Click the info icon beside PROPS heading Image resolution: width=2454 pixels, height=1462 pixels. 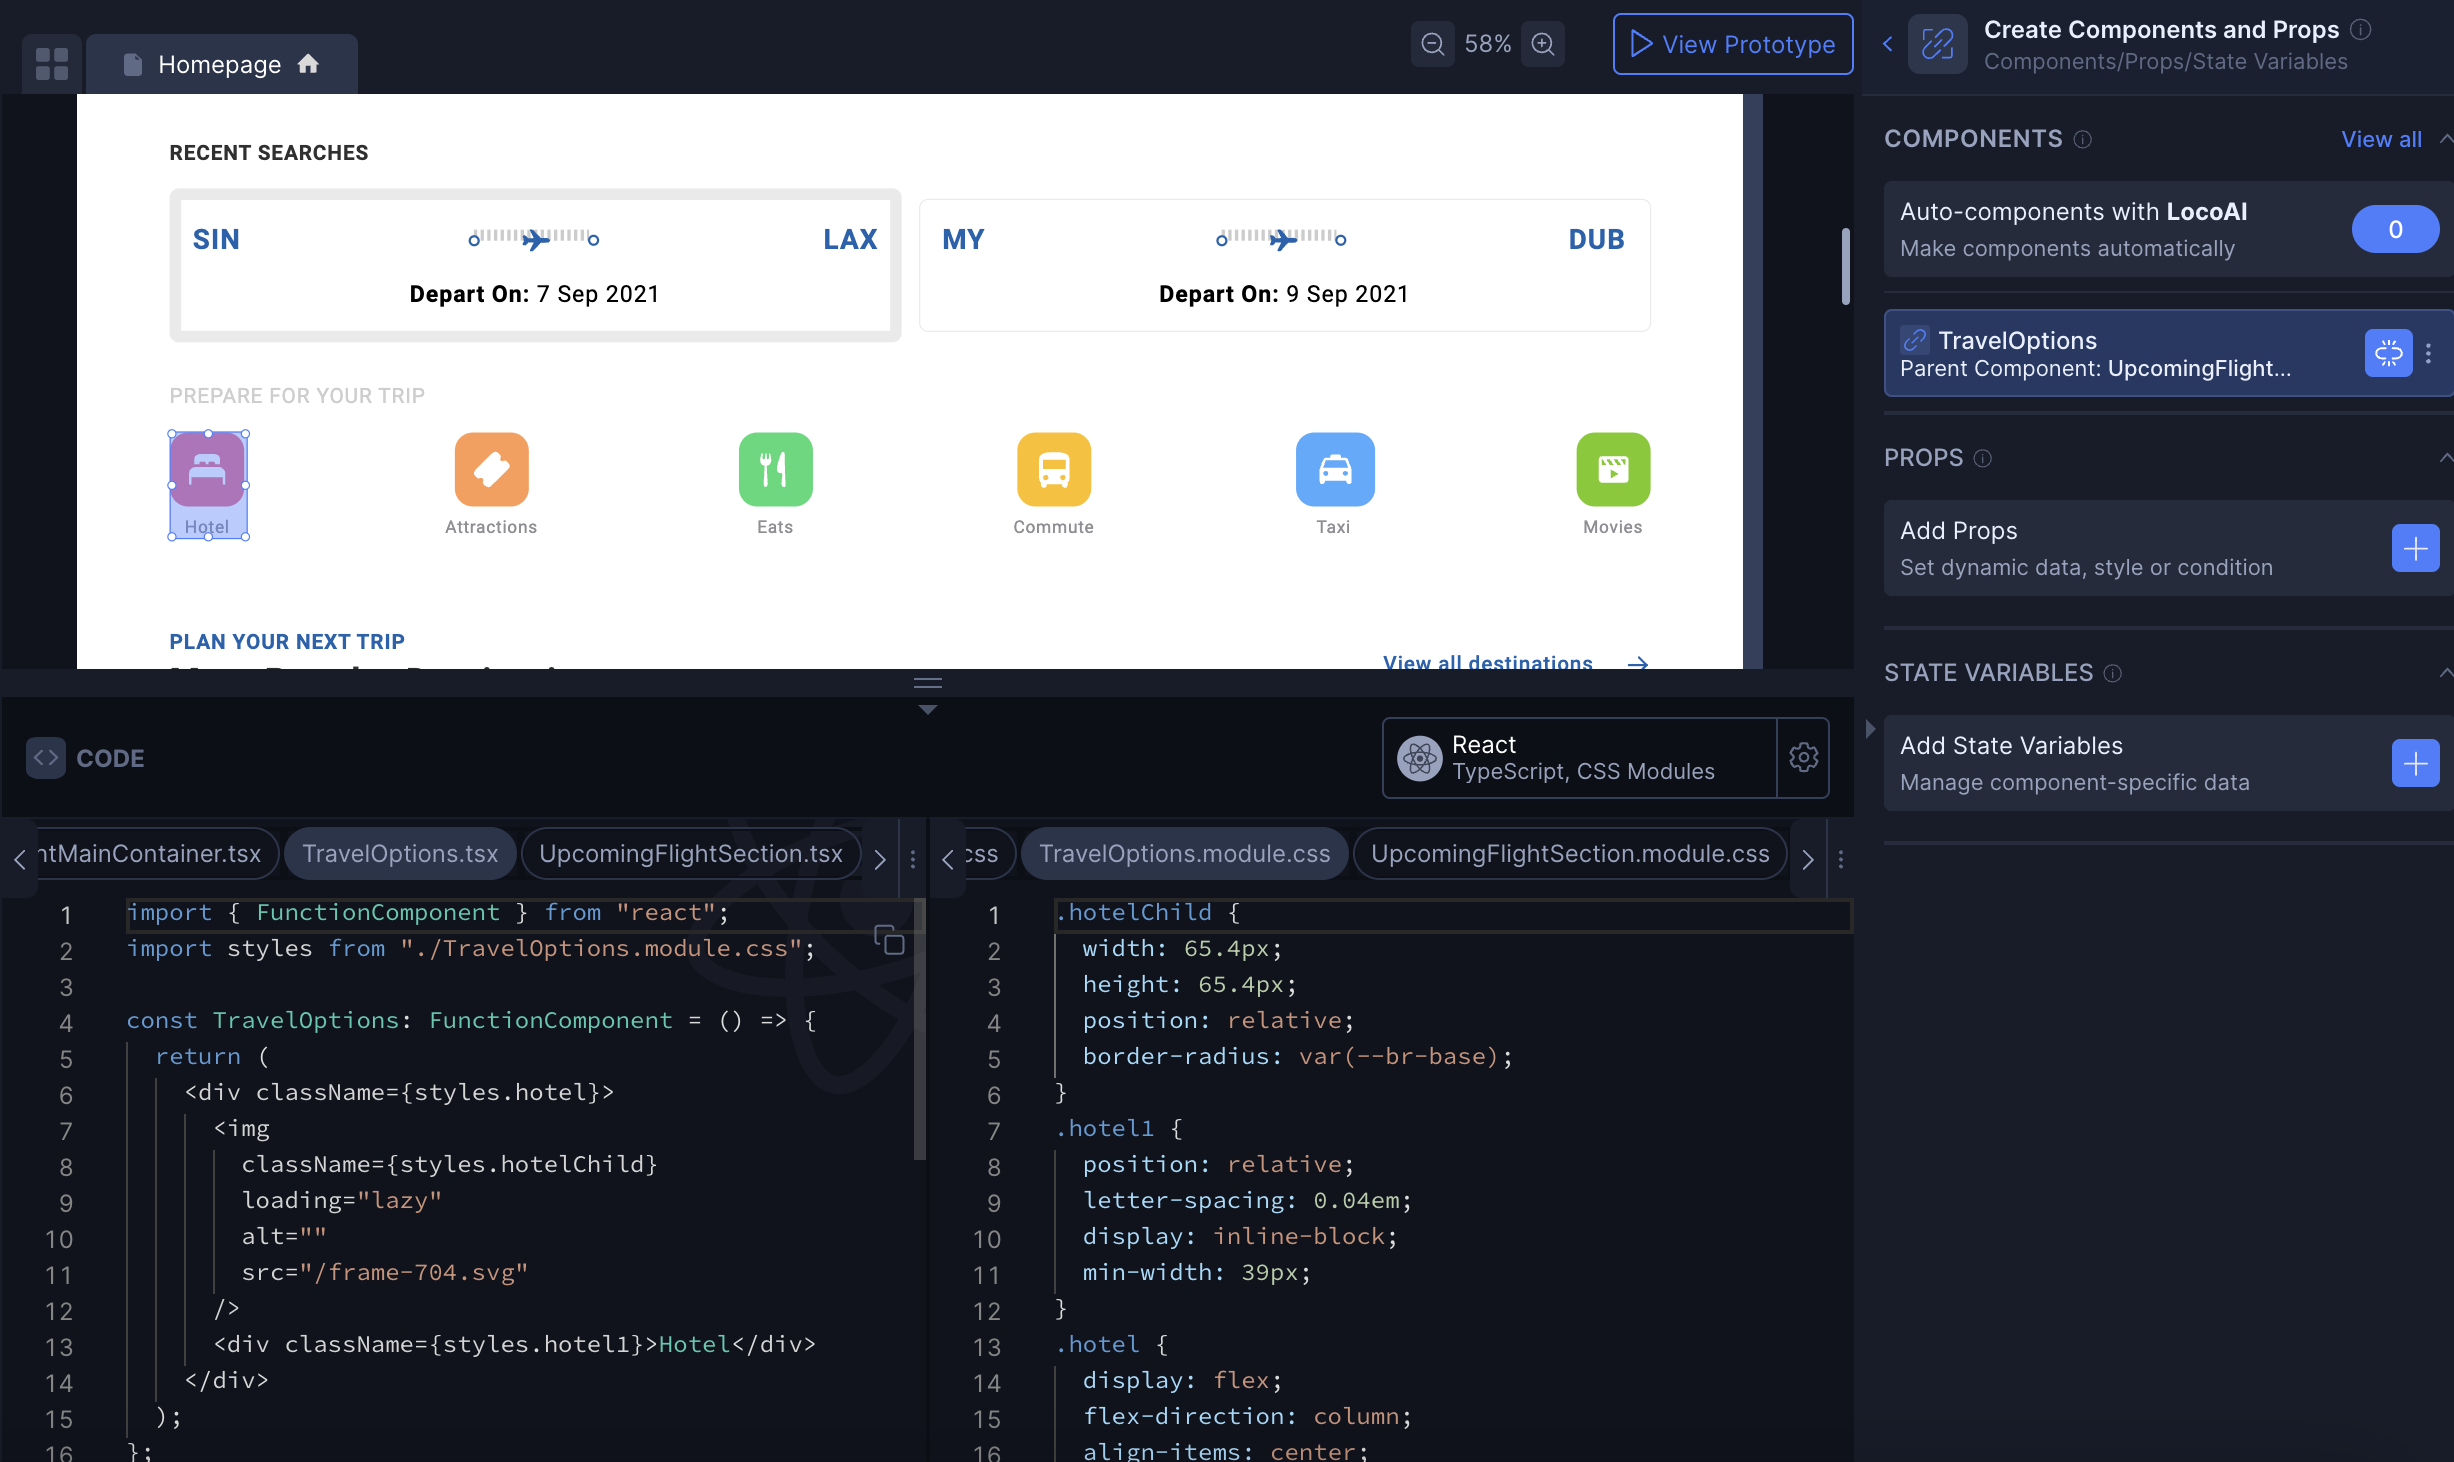(x=1984, y=459)
